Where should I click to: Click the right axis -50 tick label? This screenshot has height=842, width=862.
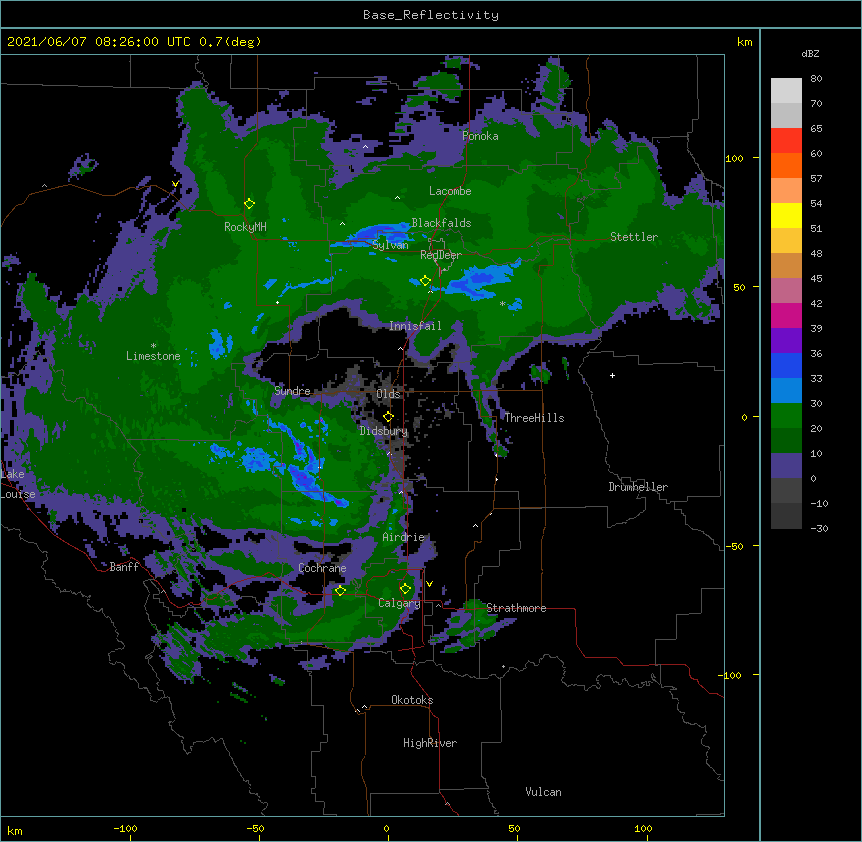[x=734, y=546]
